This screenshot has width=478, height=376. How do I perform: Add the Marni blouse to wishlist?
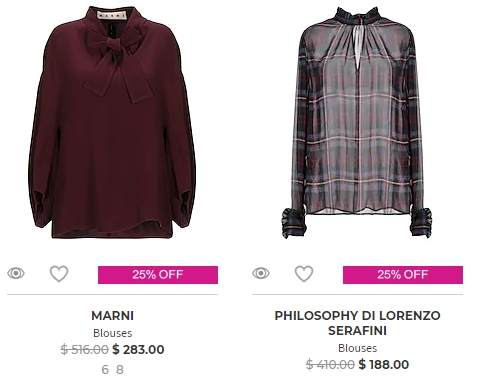coord(59,274)
